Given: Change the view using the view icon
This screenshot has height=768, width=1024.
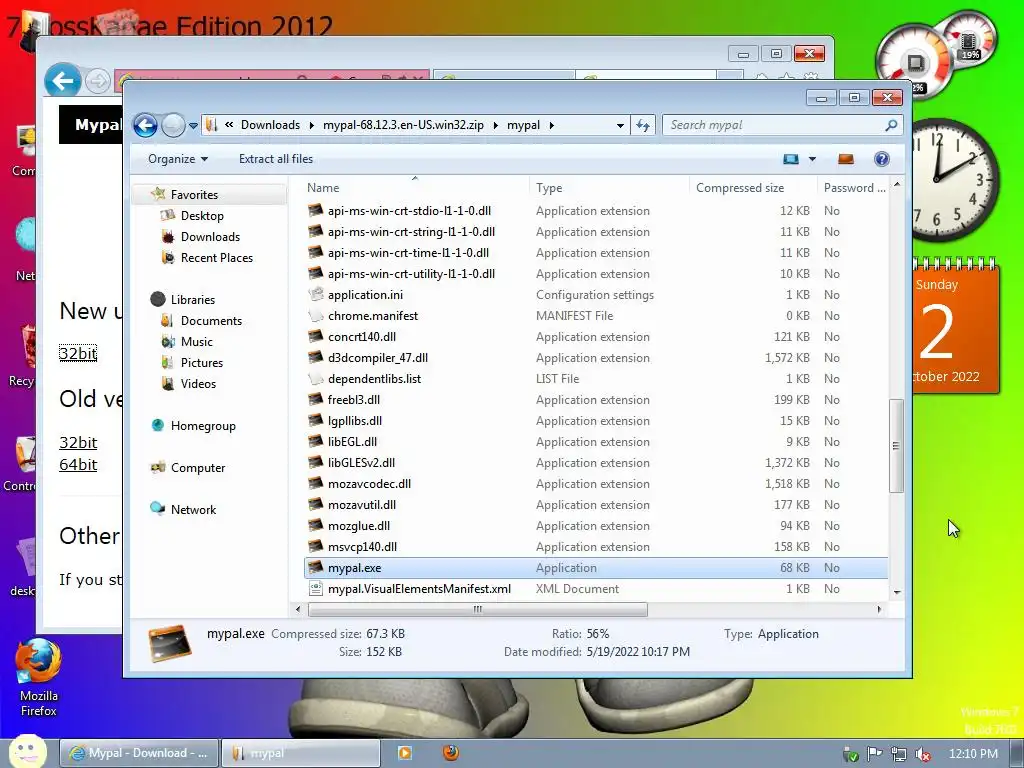Looking at the screenshot, I should [791, 159].
